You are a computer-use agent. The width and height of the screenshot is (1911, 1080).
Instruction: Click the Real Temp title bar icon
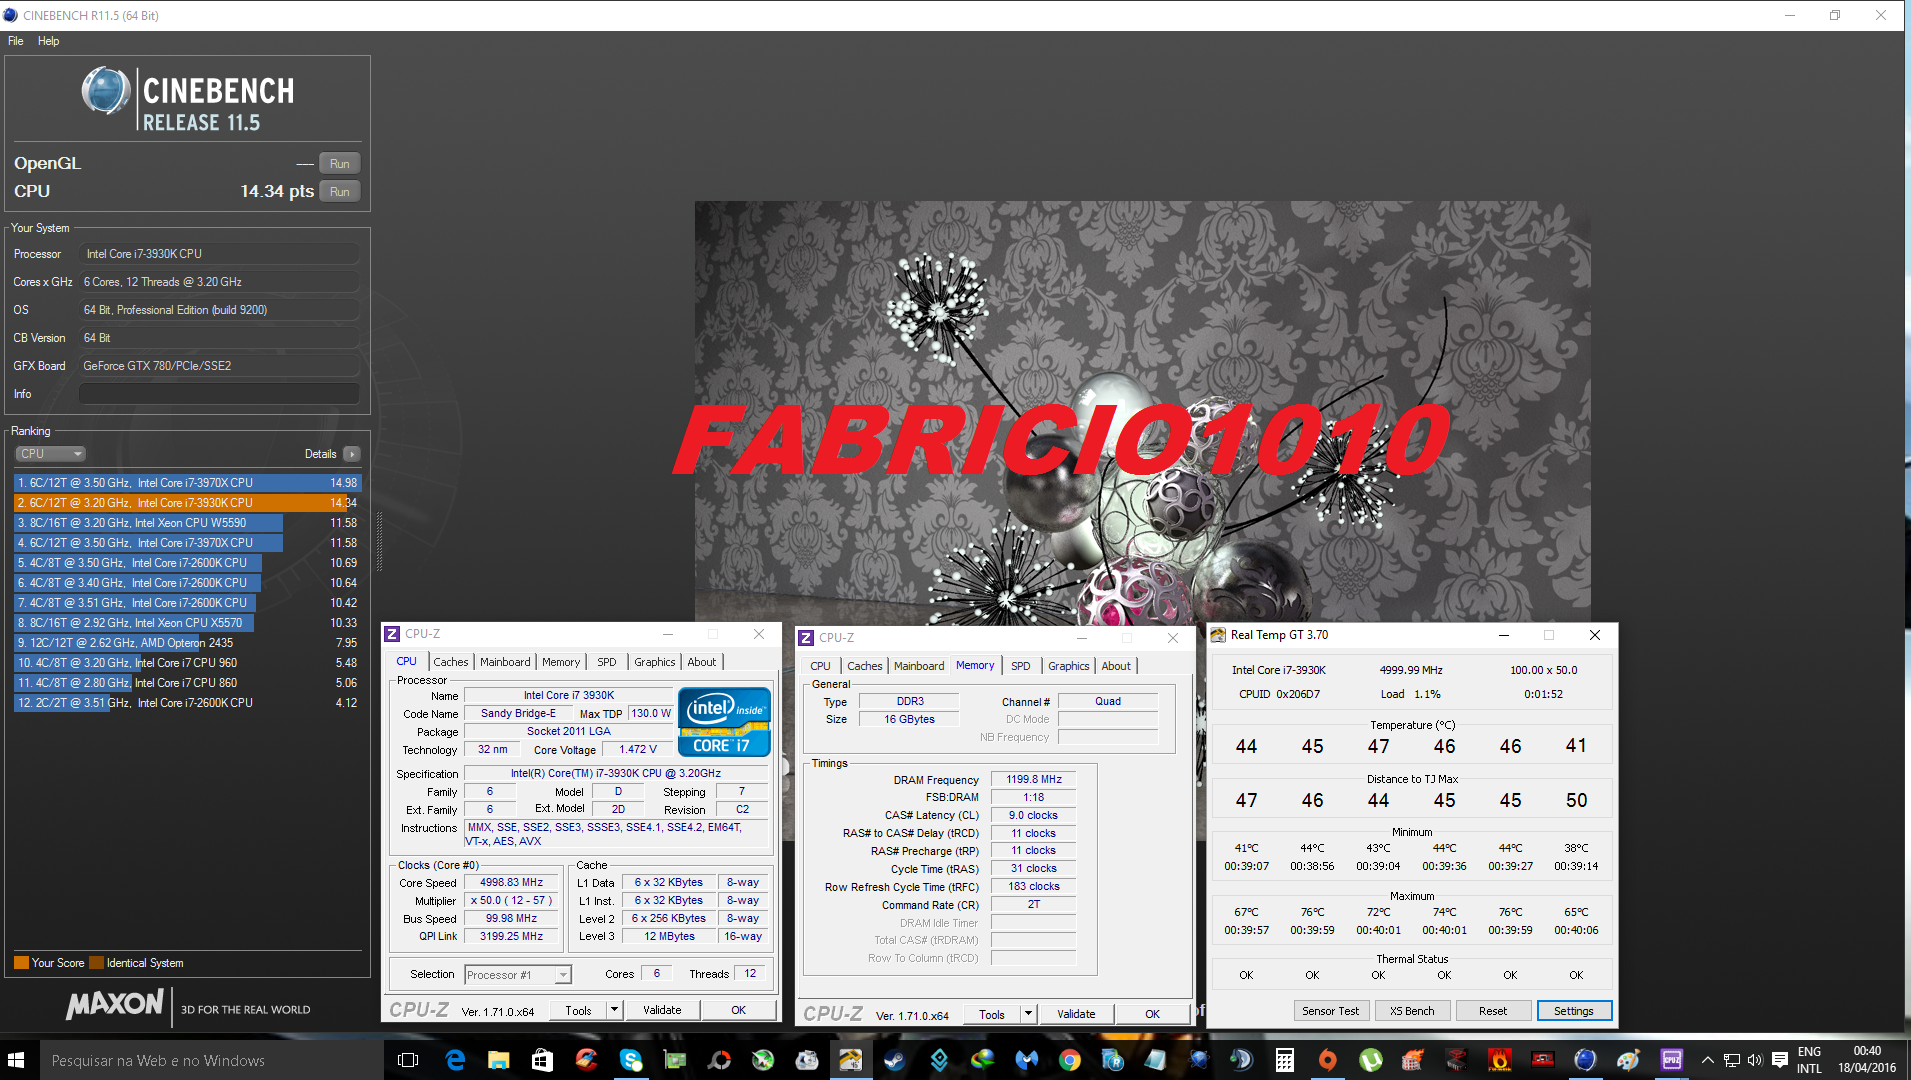1218,635
